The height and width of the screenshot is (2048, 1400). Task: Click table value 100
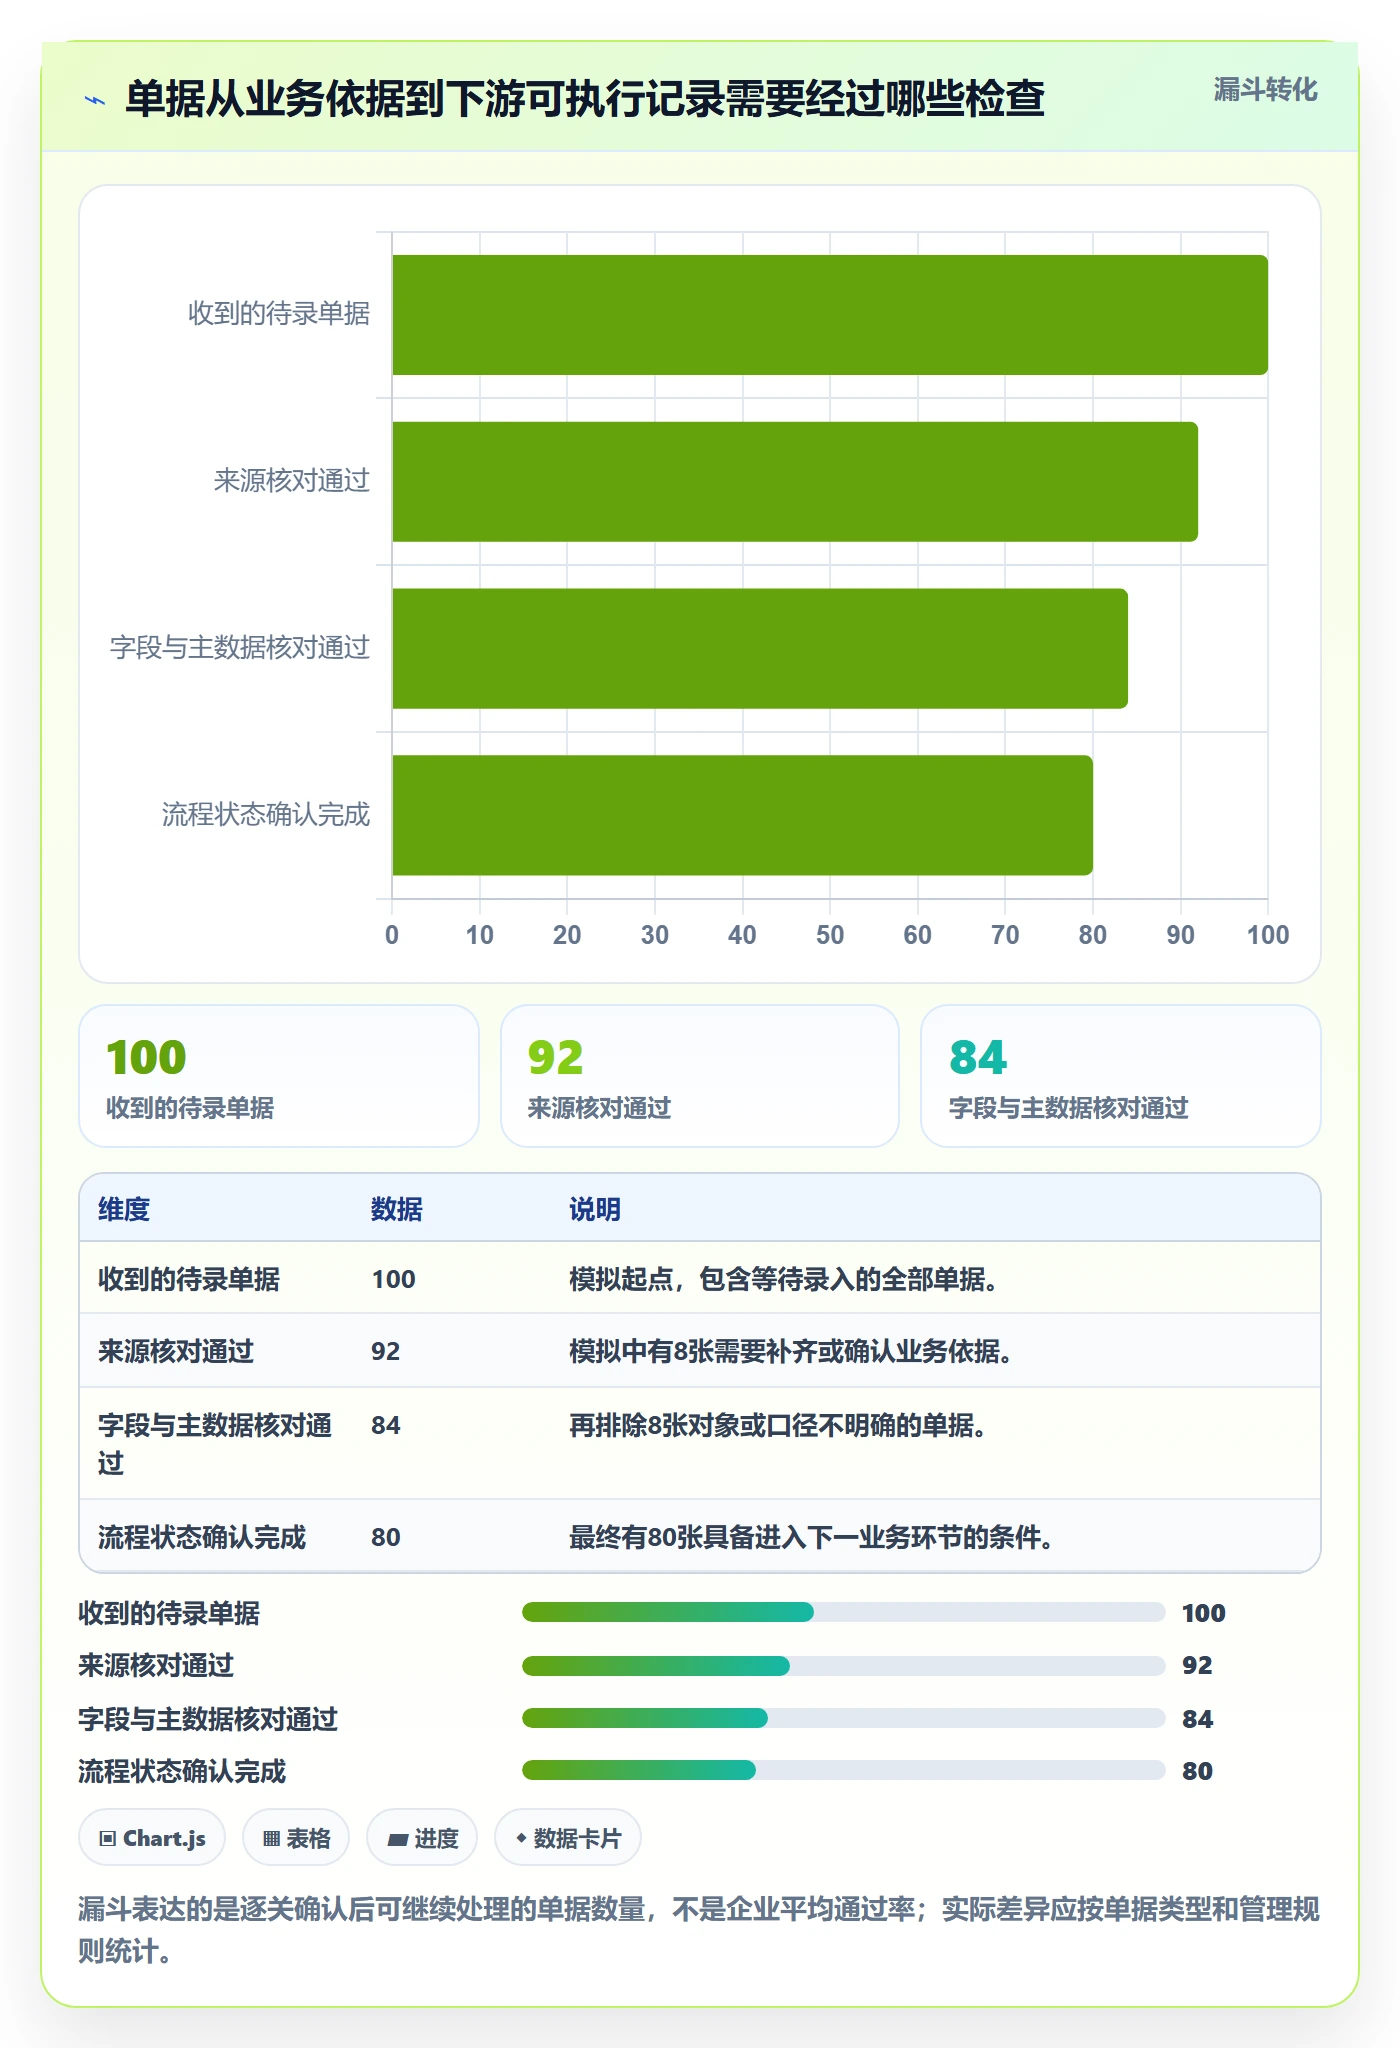[393, 1279]
